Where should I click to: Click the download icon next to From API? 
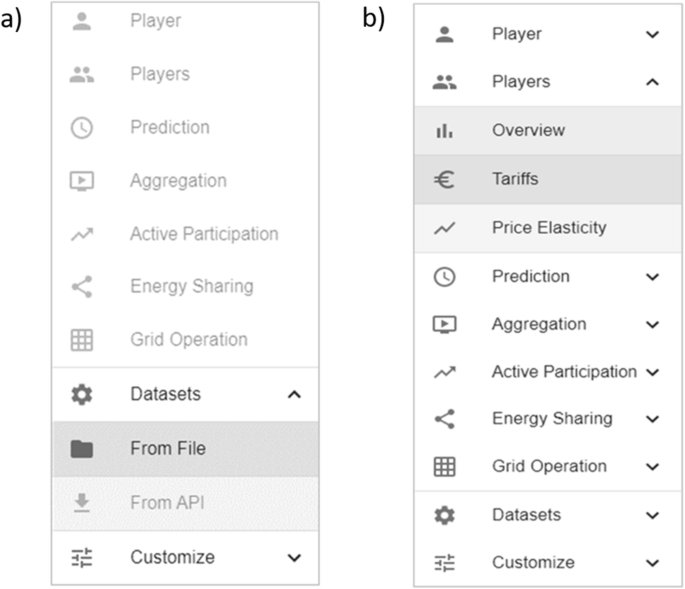[x=82, y=503]
